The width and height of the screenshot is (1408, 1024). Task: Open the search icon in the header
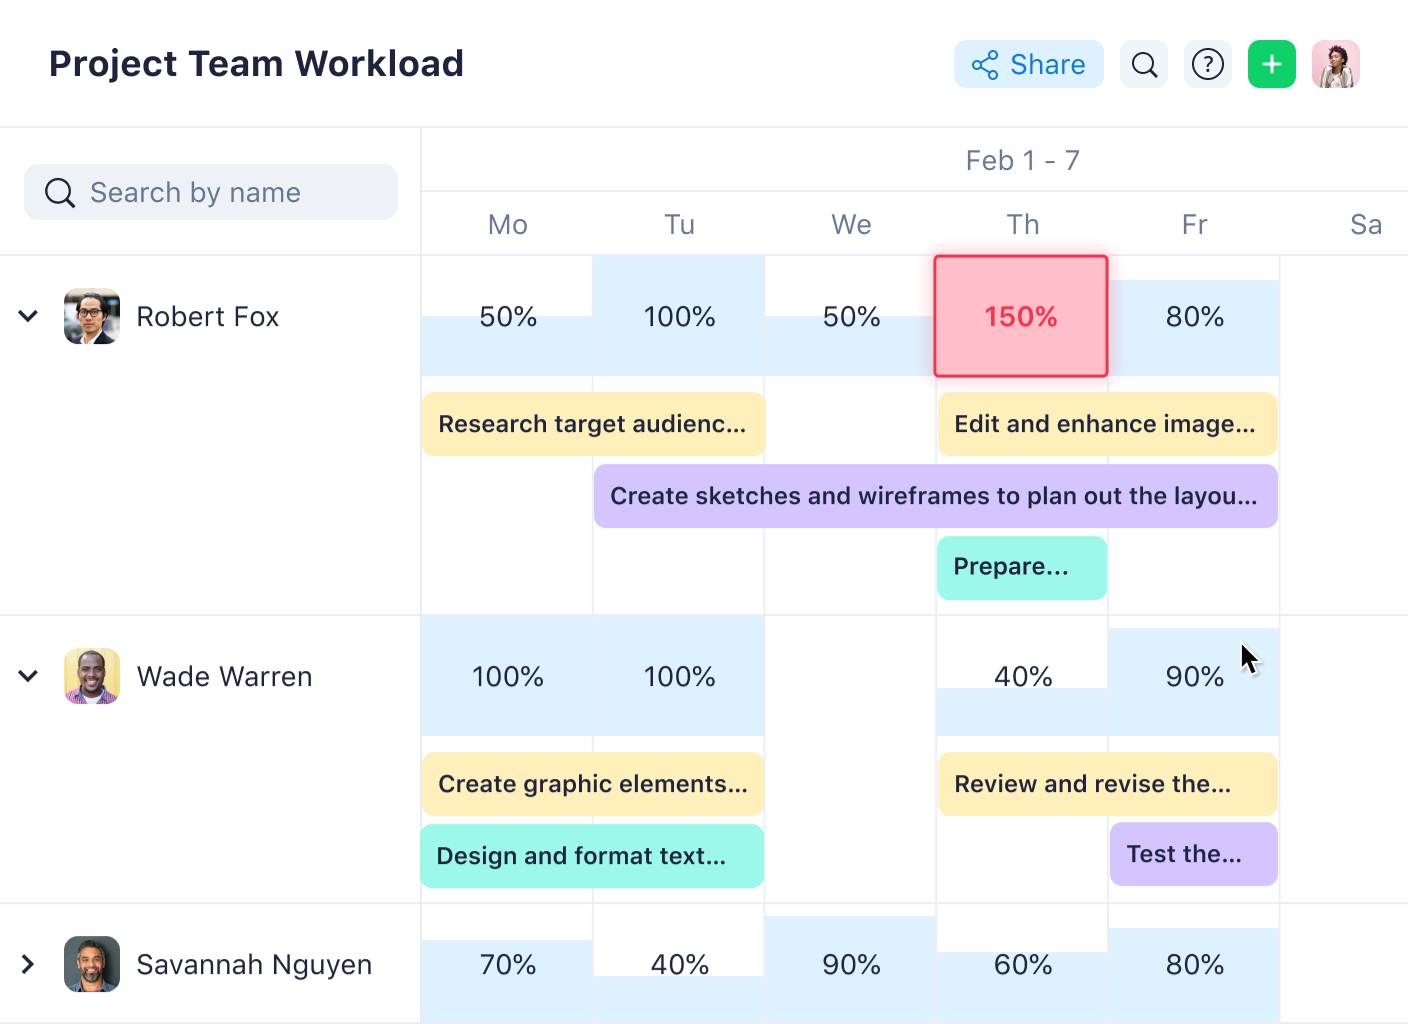tap(1144, 64)
